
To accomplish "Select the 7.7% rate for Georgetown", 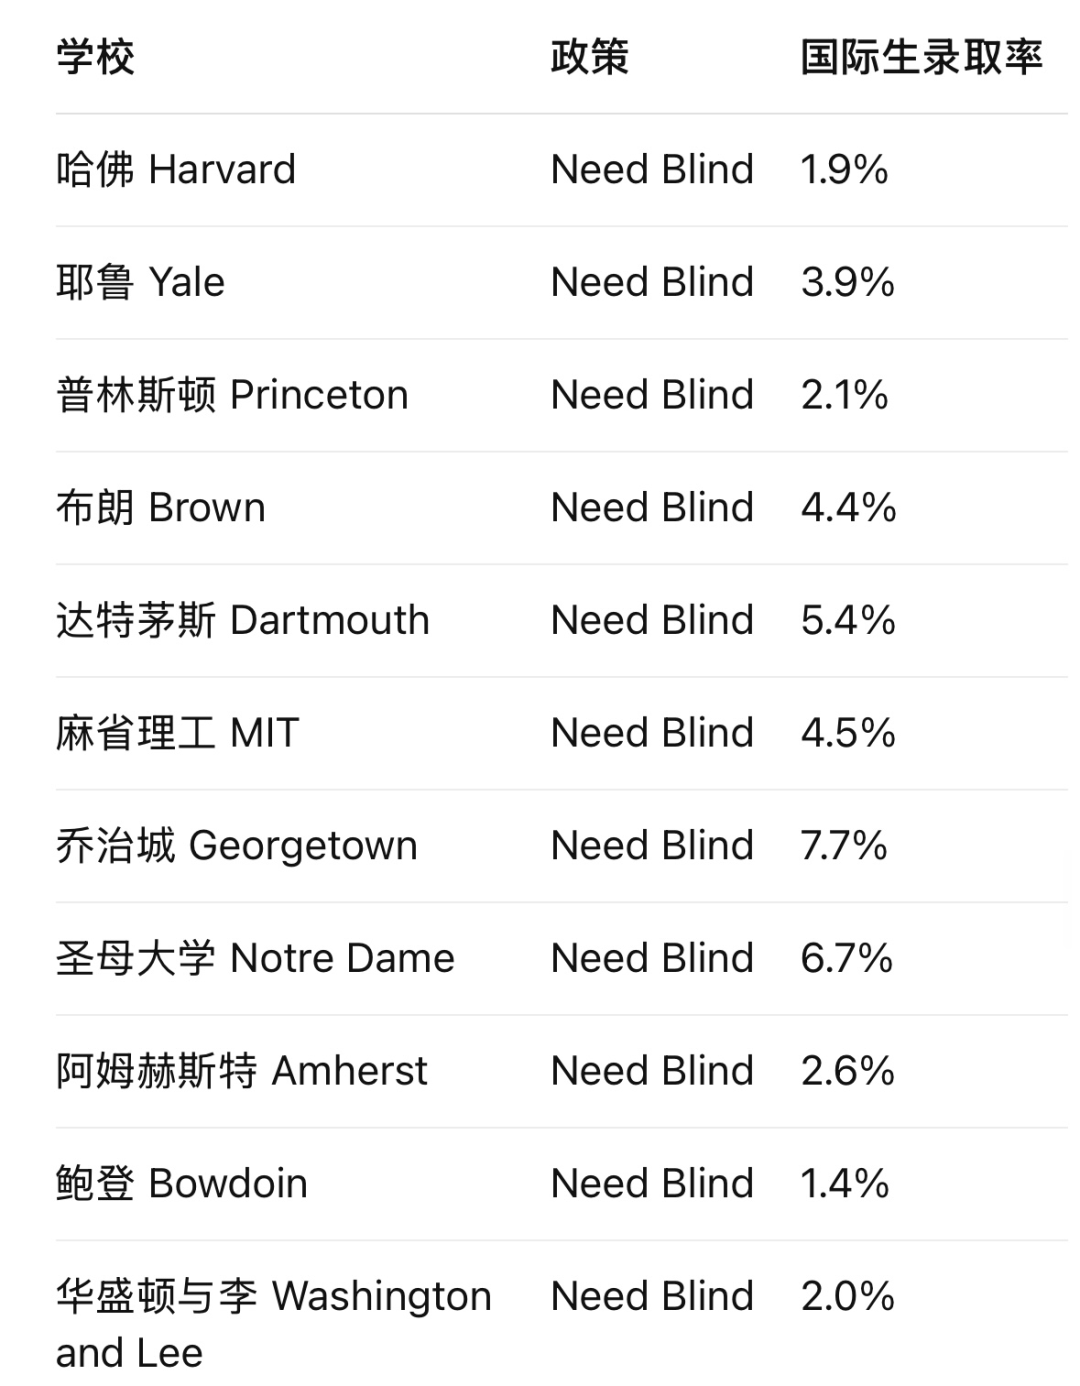I will pyautogui.click(x=844, y=846).
